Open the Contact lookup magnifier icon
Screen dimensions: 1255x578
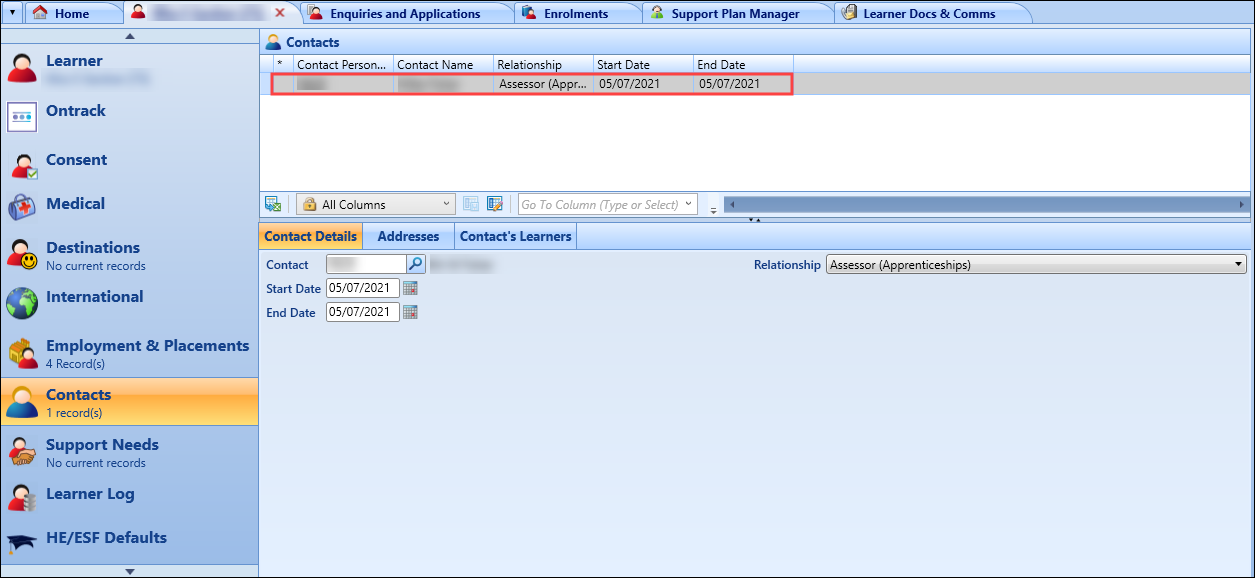coord(416,264)
